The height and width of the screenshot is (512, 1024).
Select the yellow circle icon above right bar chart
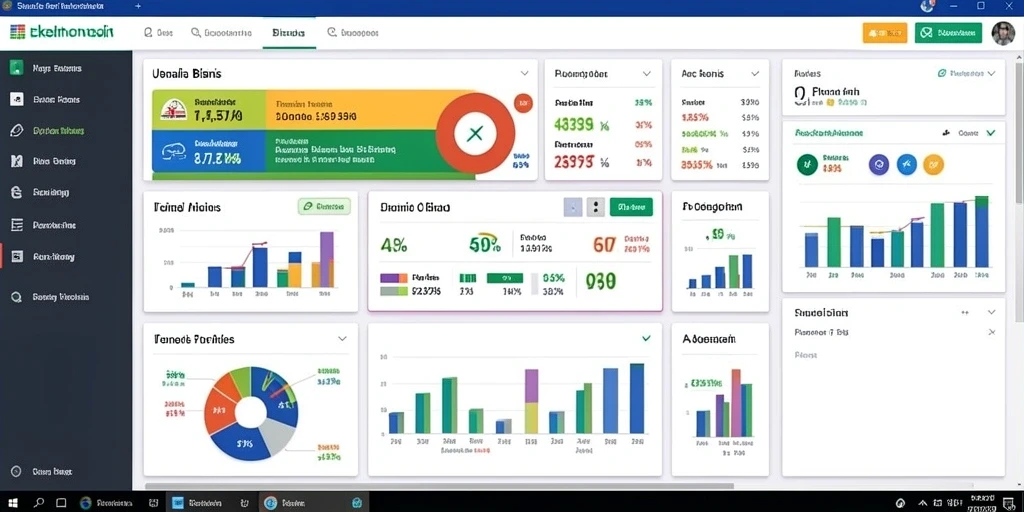click(933, 165)
